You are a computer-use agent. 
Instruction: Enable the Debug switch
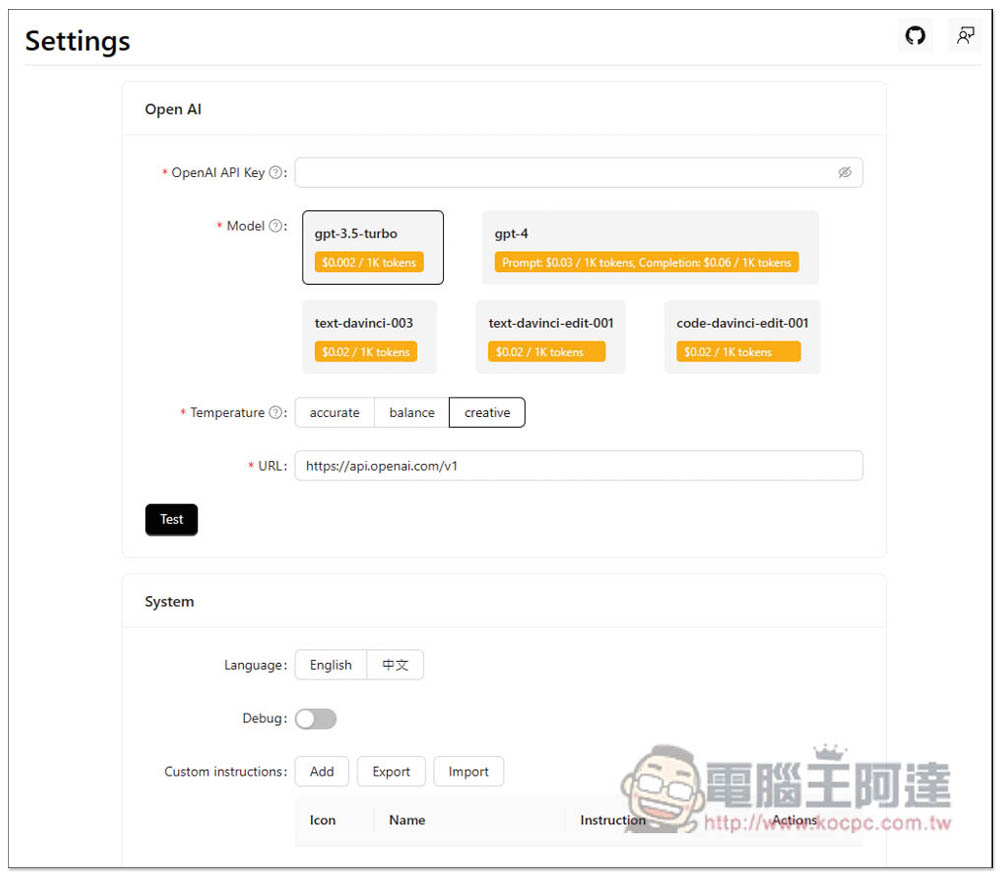click(316, 719)
